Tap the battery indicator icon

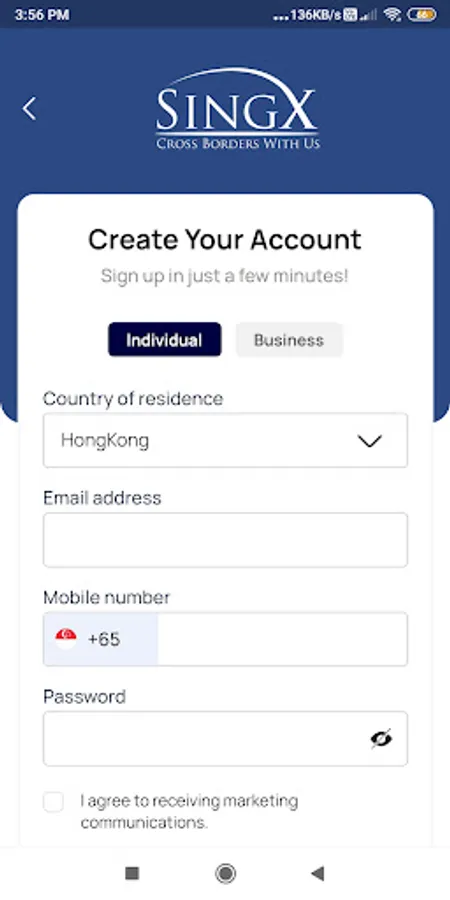(x=422, y=15)
